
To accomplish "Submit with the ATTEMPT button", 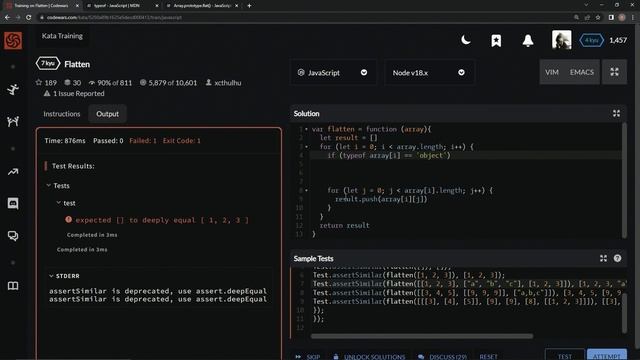I will pyautogui.click(x=607, y=355).
